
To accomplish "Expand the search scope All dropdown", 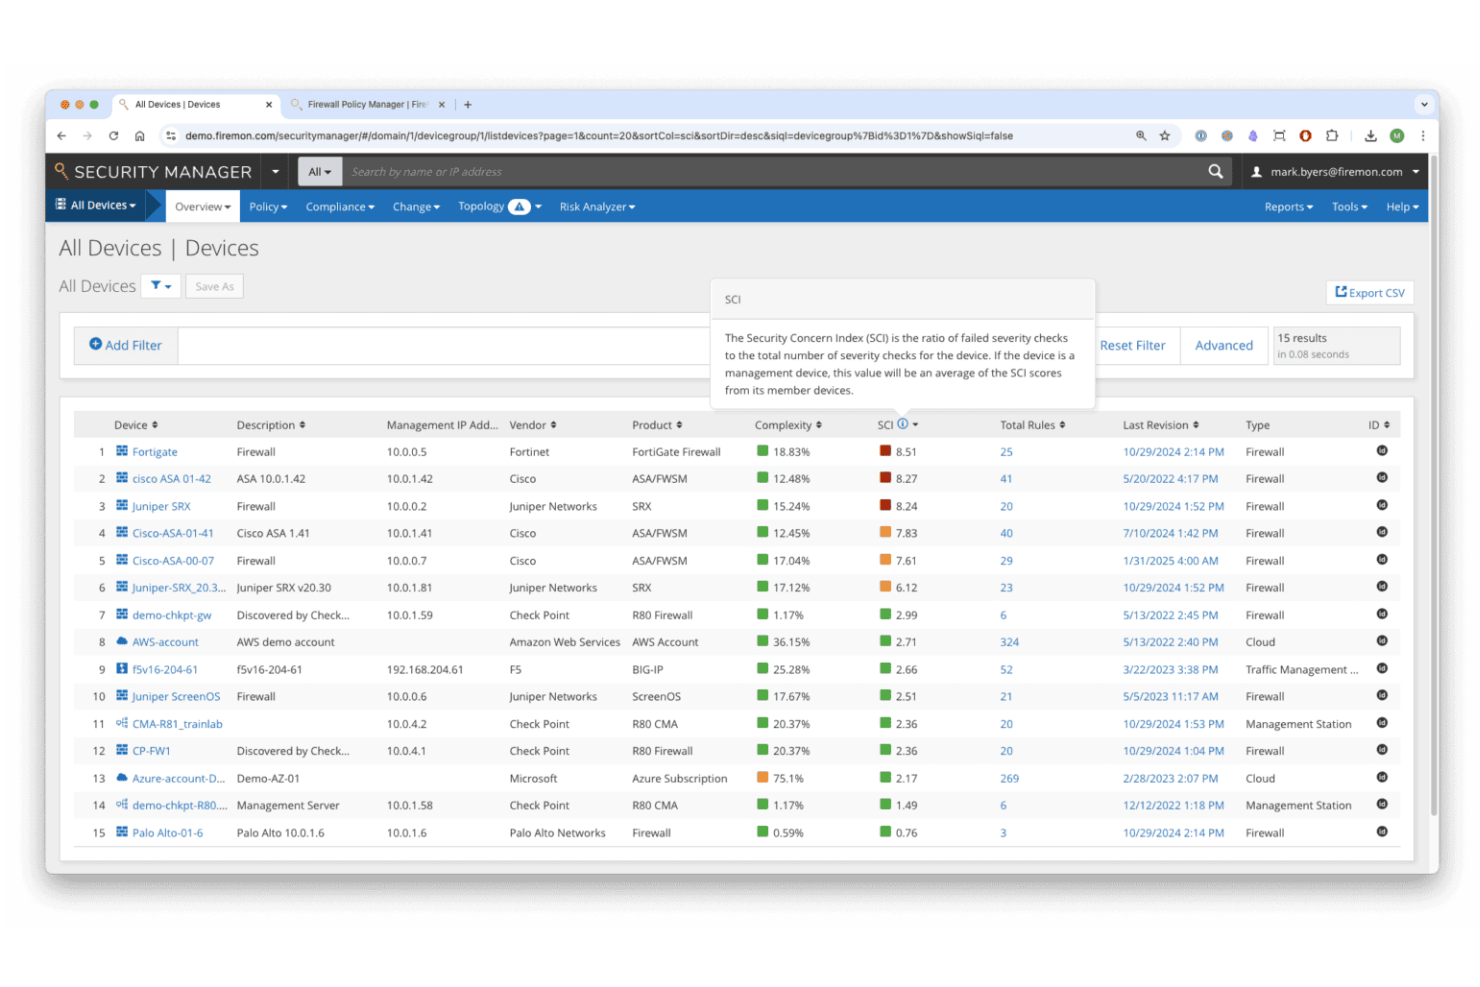I will [x=319, y=171].
